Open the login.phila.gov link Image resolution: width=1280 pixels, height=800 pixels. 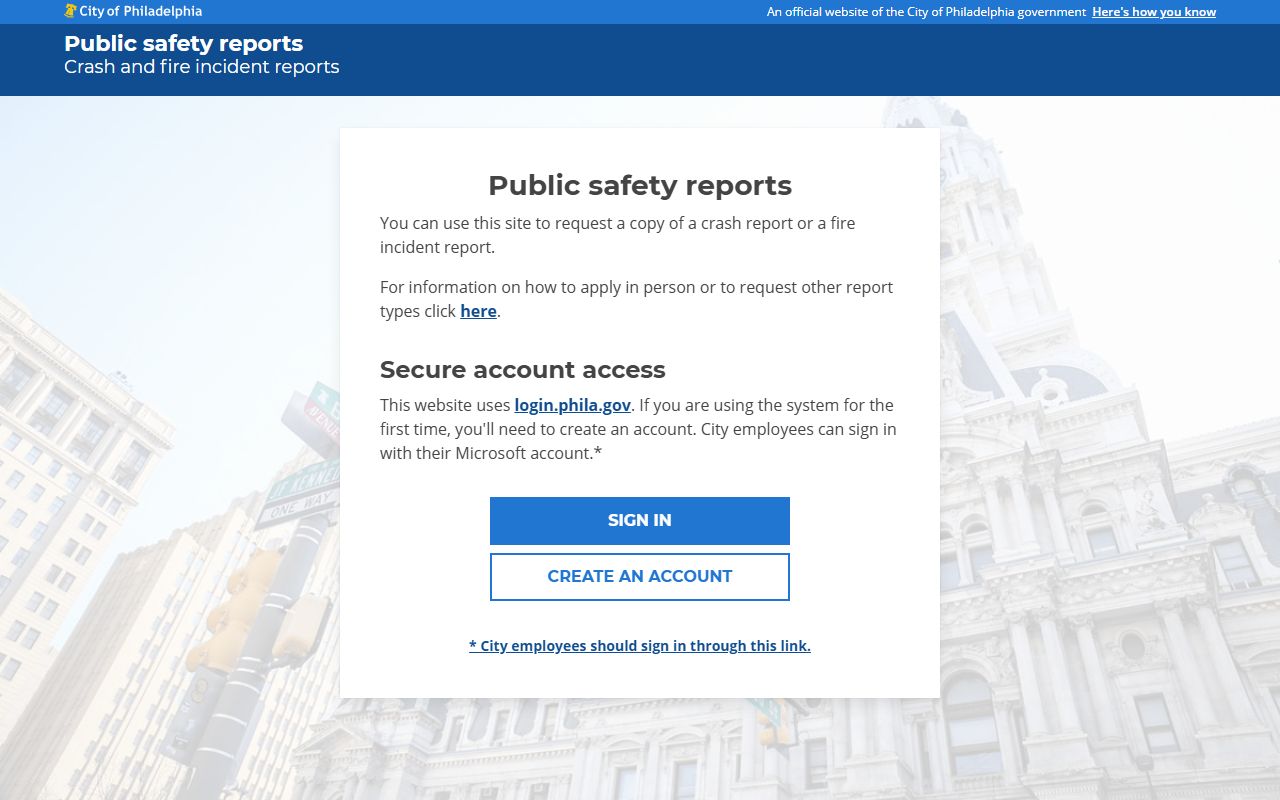573,405
